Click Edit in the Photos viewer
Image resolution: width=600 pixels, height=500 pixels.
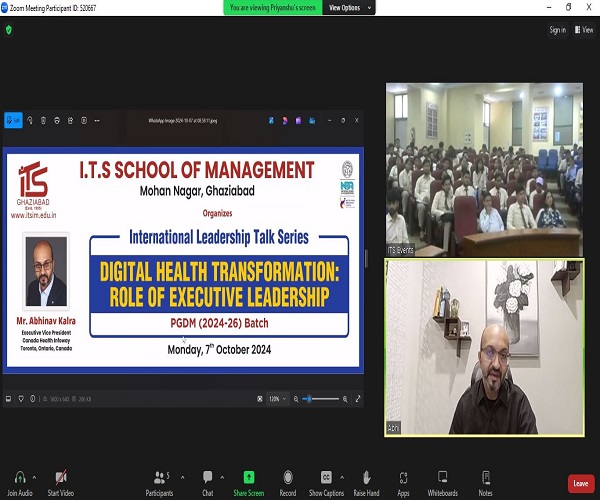click(13, 121)
